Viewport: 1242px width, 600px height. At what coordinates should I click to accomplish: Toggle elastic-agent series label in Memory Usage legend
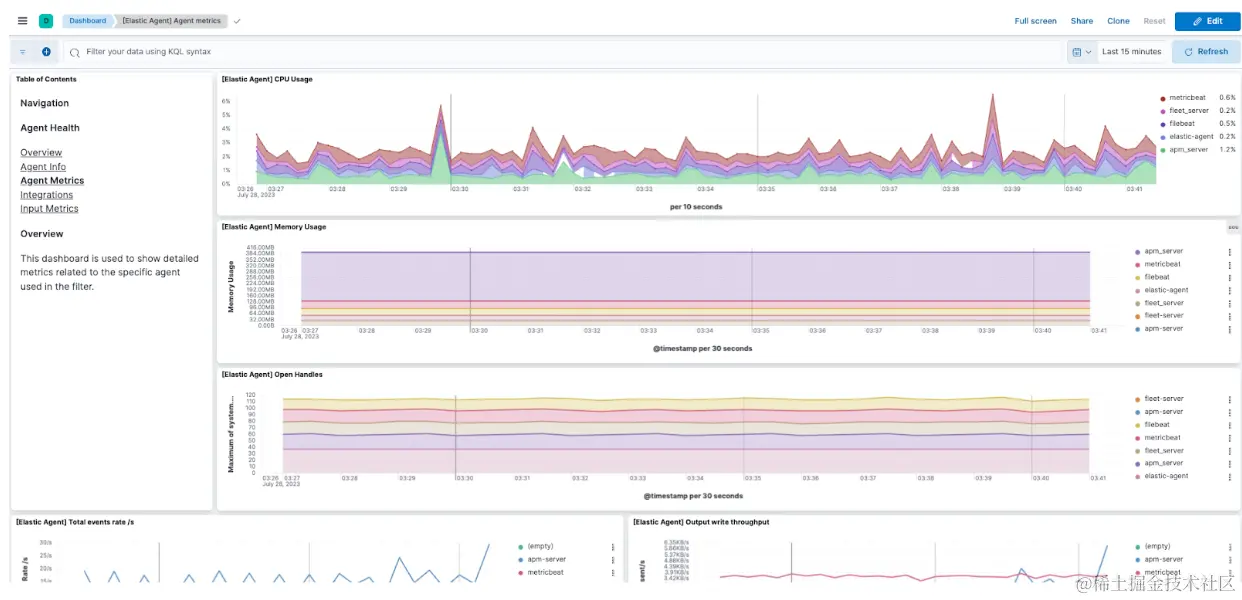(1166, 291)
